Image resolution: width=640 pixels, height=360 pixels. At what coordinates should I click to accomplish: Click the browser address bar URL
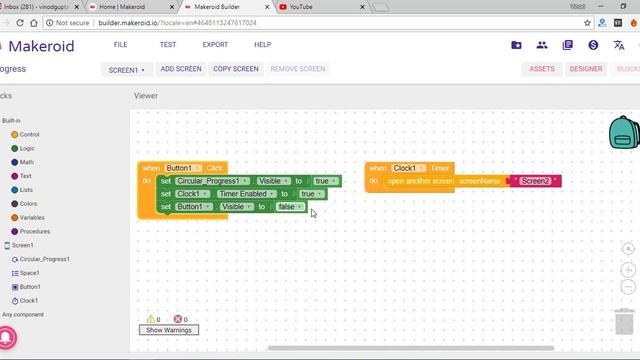pyautogui.click(x=177, y=23)
